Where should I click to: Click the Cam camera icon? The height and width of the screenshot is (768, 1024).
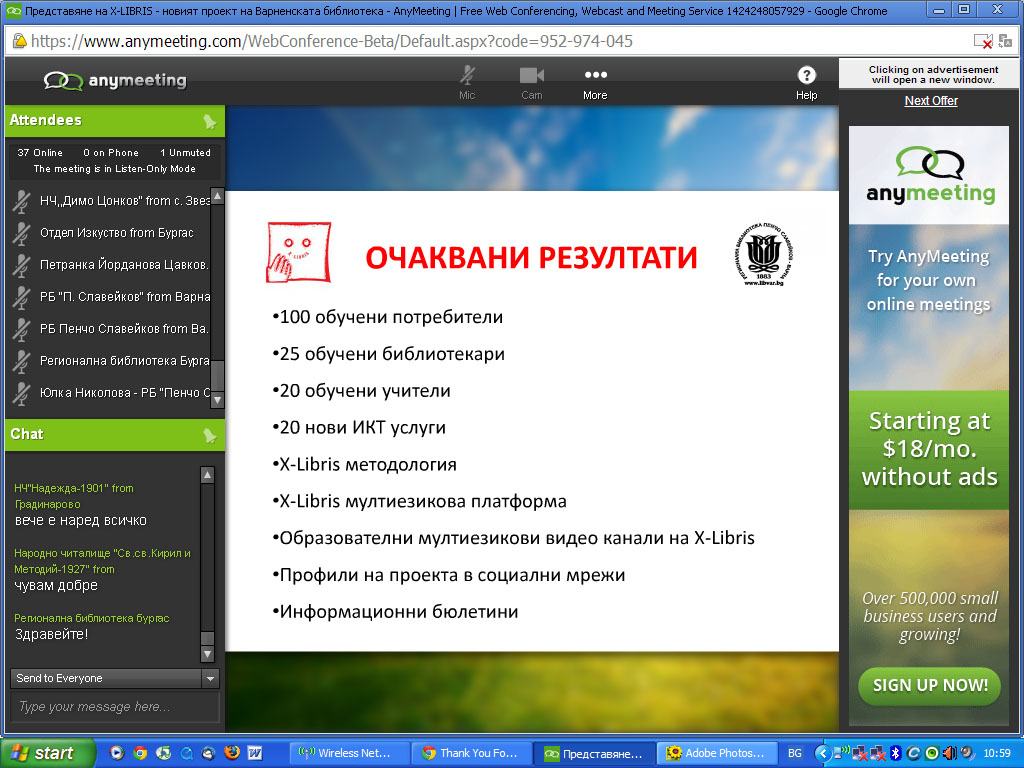532,76
